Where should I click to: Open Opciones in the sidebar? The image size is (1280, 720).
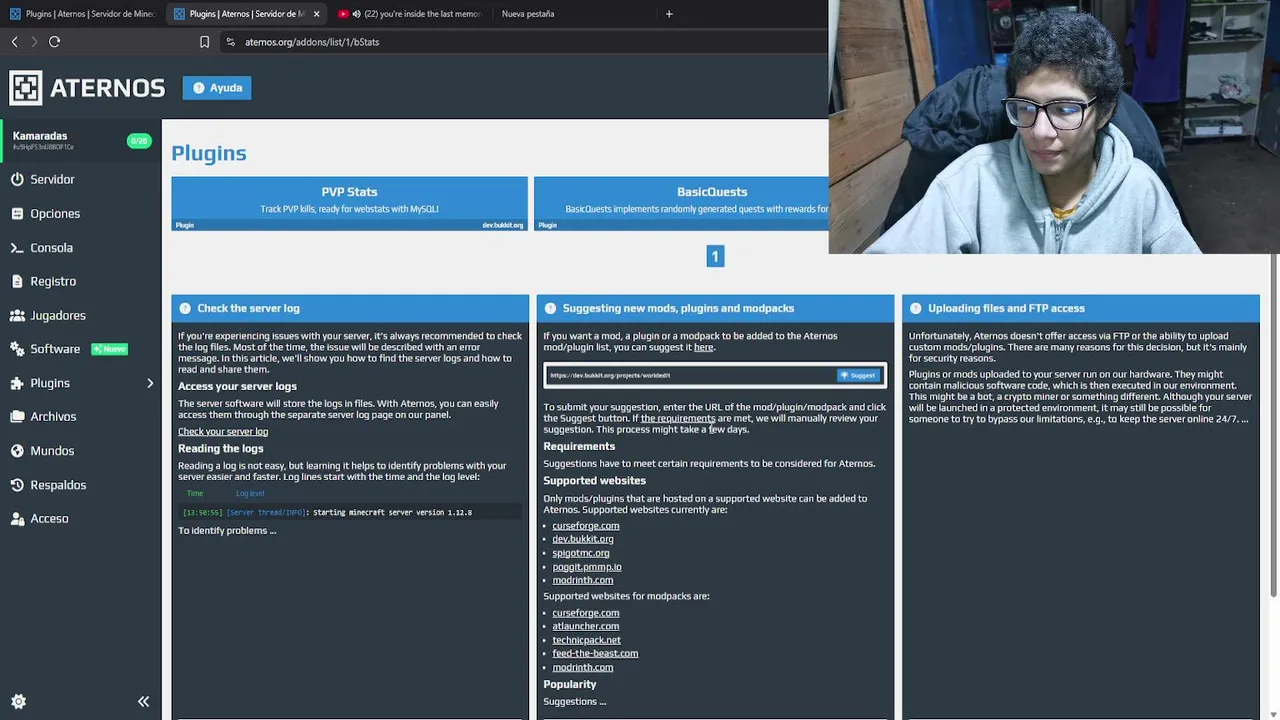pyautogui.click(x=55, y=213)
